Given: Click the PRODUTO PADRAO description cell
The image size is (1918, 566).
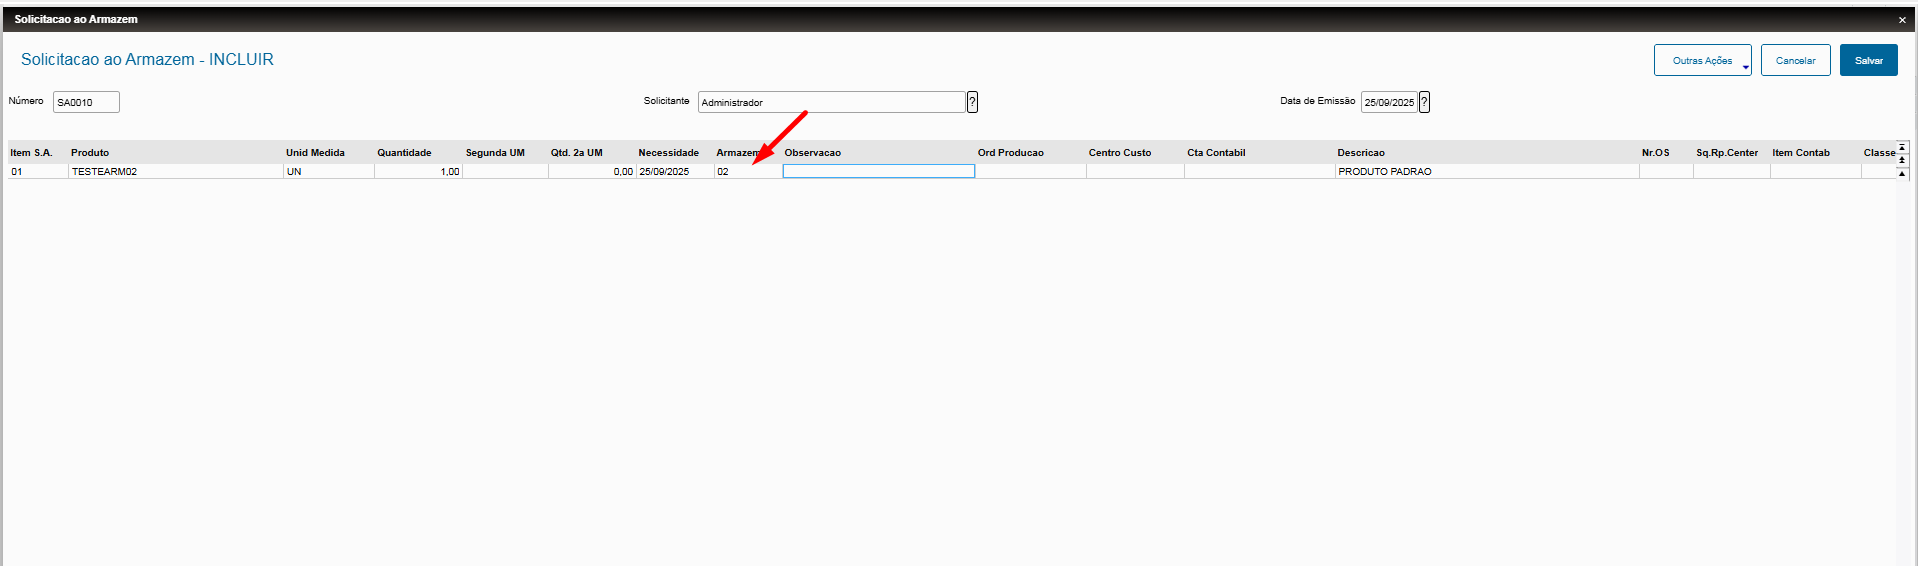Looking at the screenshot, I should (x=1487, y=172).
